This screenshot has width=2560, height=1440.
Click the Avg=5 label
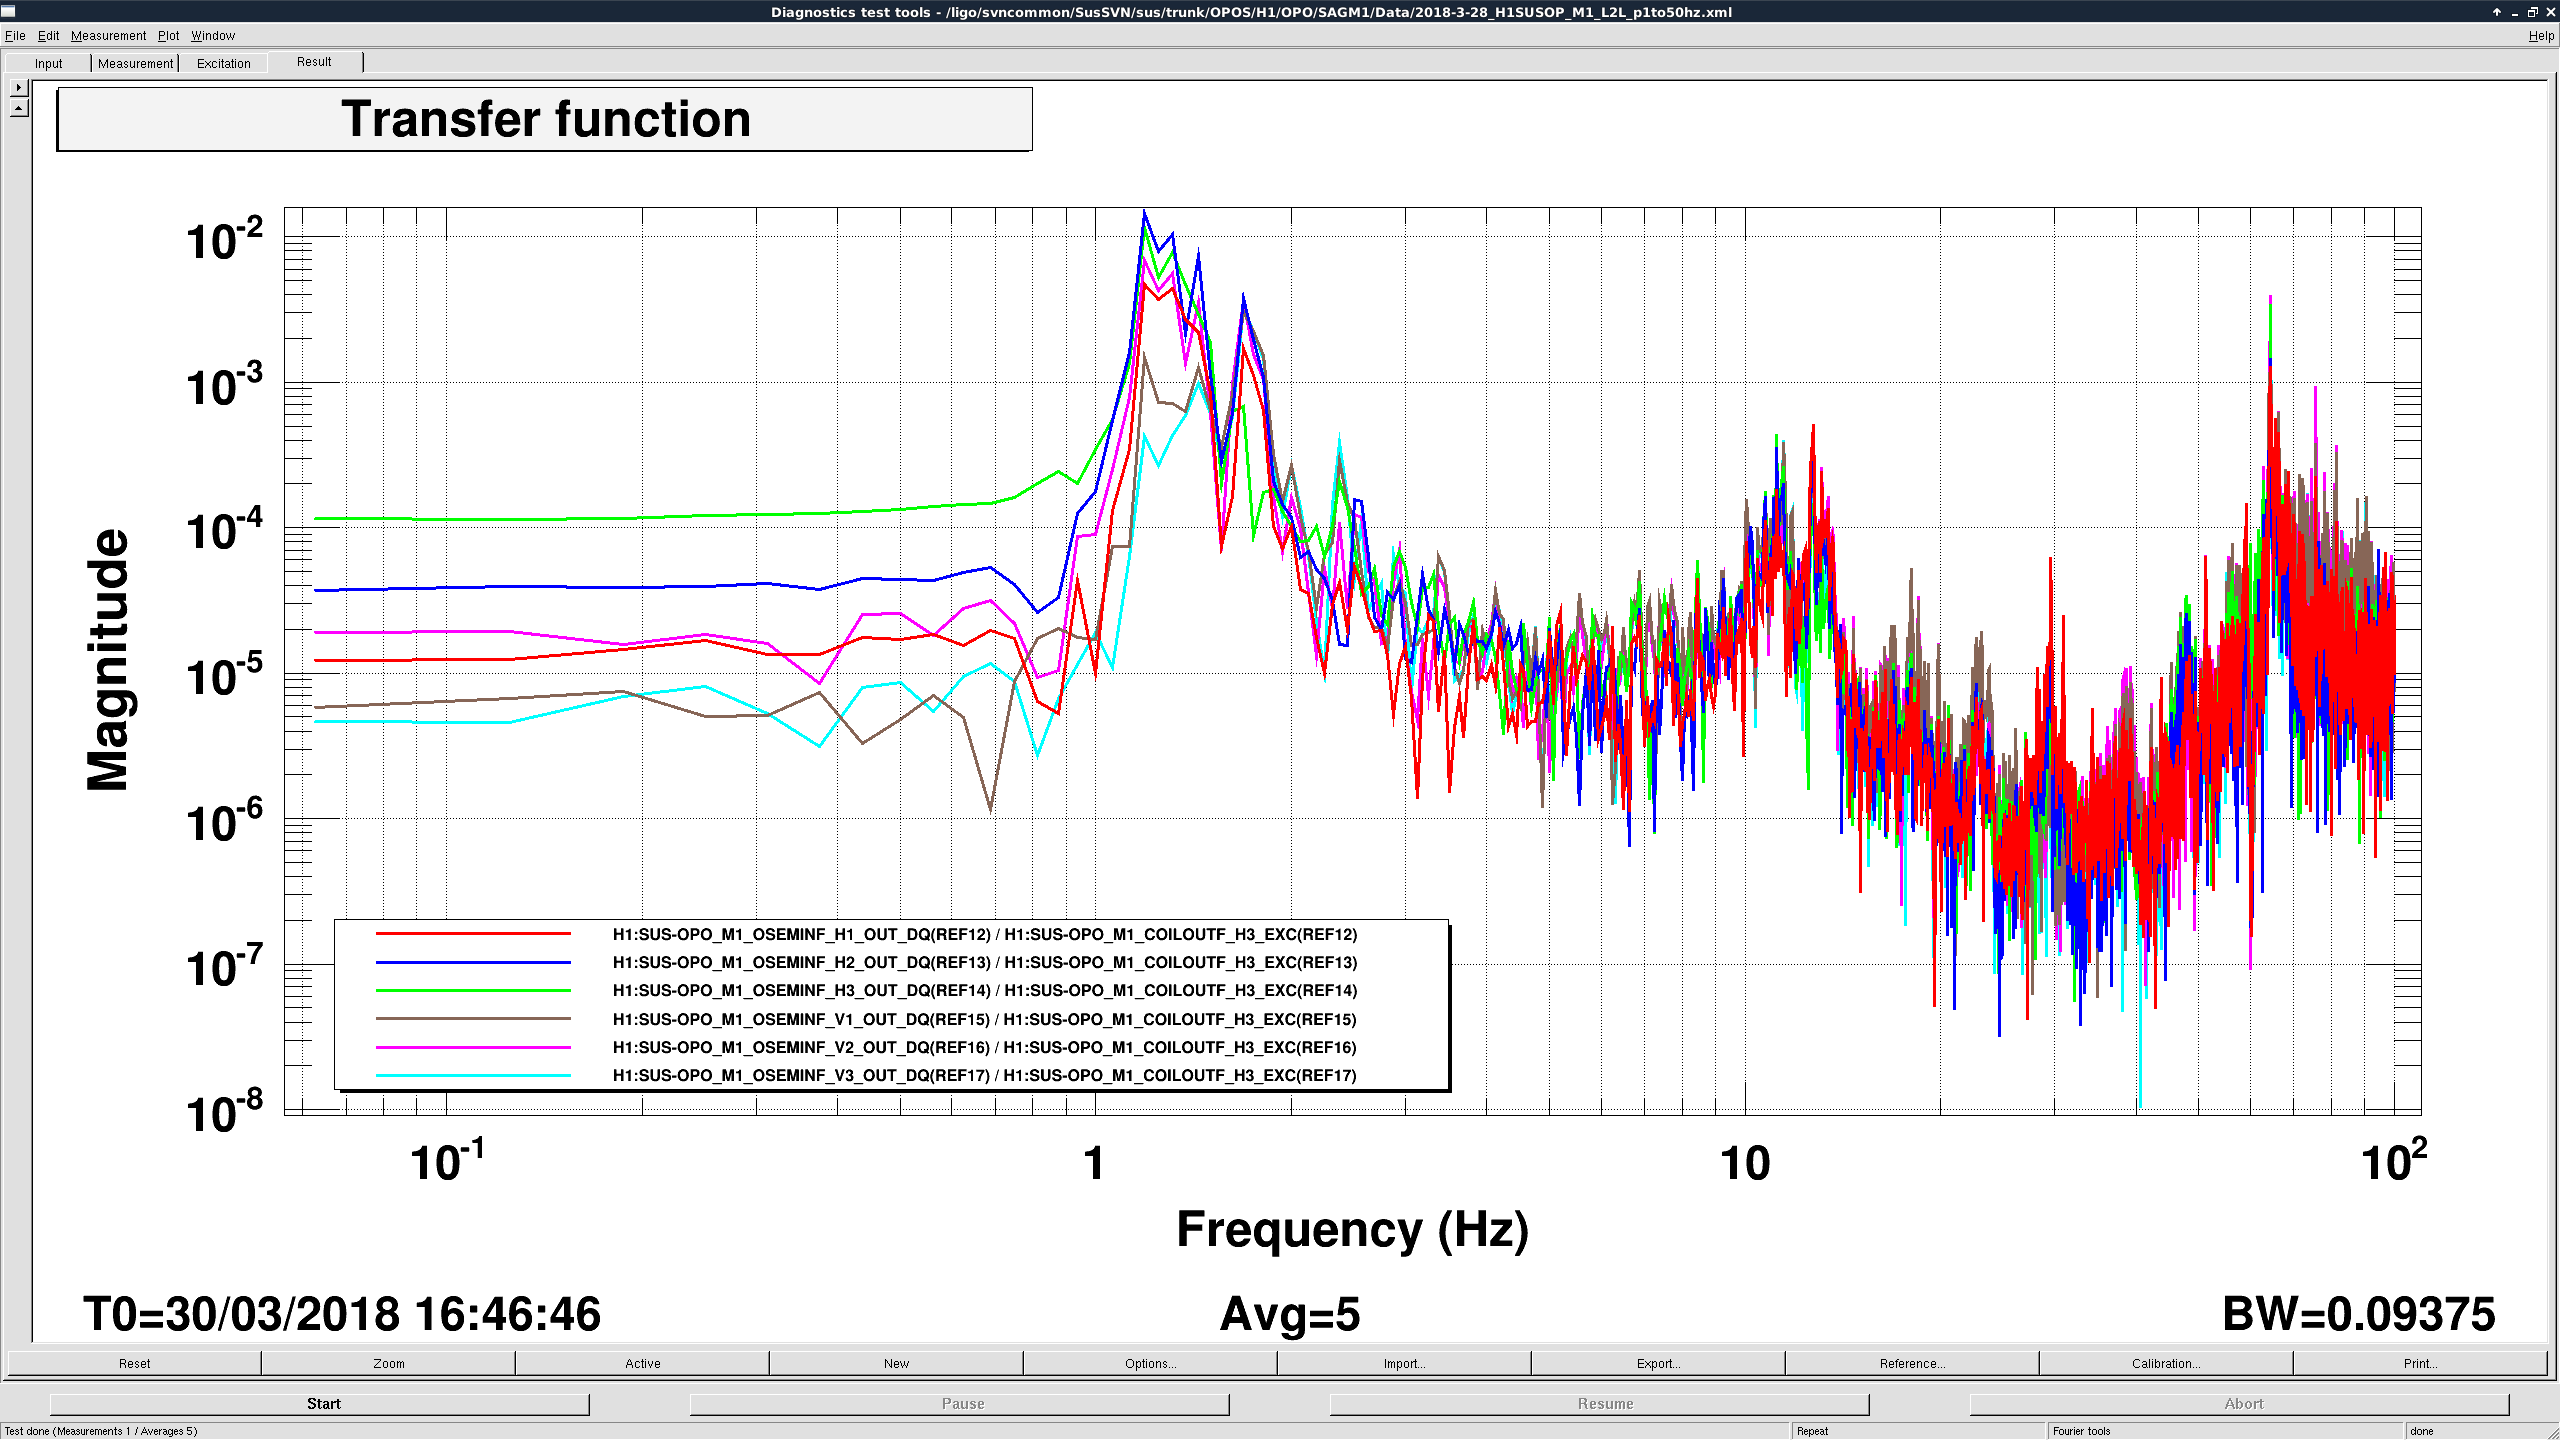(1290, 1314)
